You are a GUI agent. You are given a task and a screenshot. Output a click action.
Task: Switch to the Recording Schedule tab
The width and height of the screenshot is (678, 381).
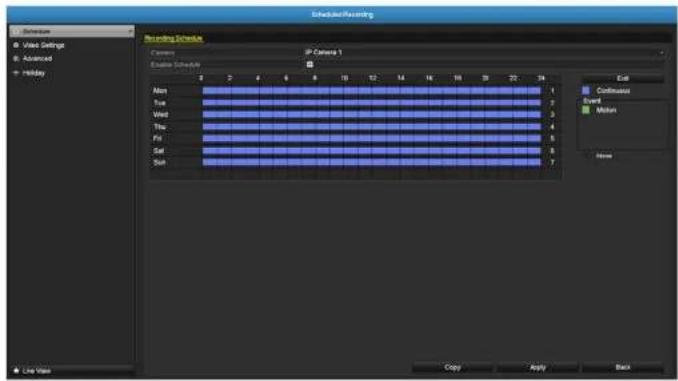click(173, 38)
